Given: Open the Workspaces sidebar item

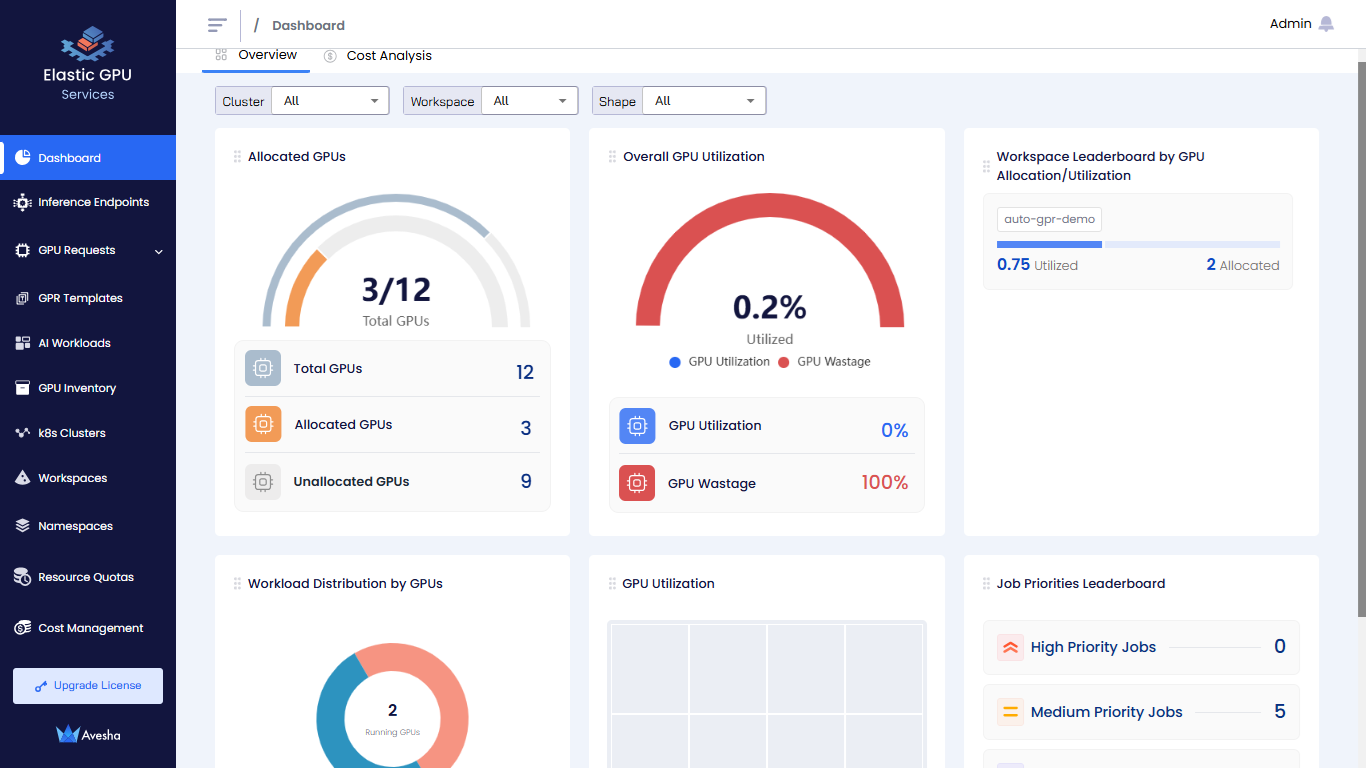Looking at the screenshot, I should (x=88, y=478).
